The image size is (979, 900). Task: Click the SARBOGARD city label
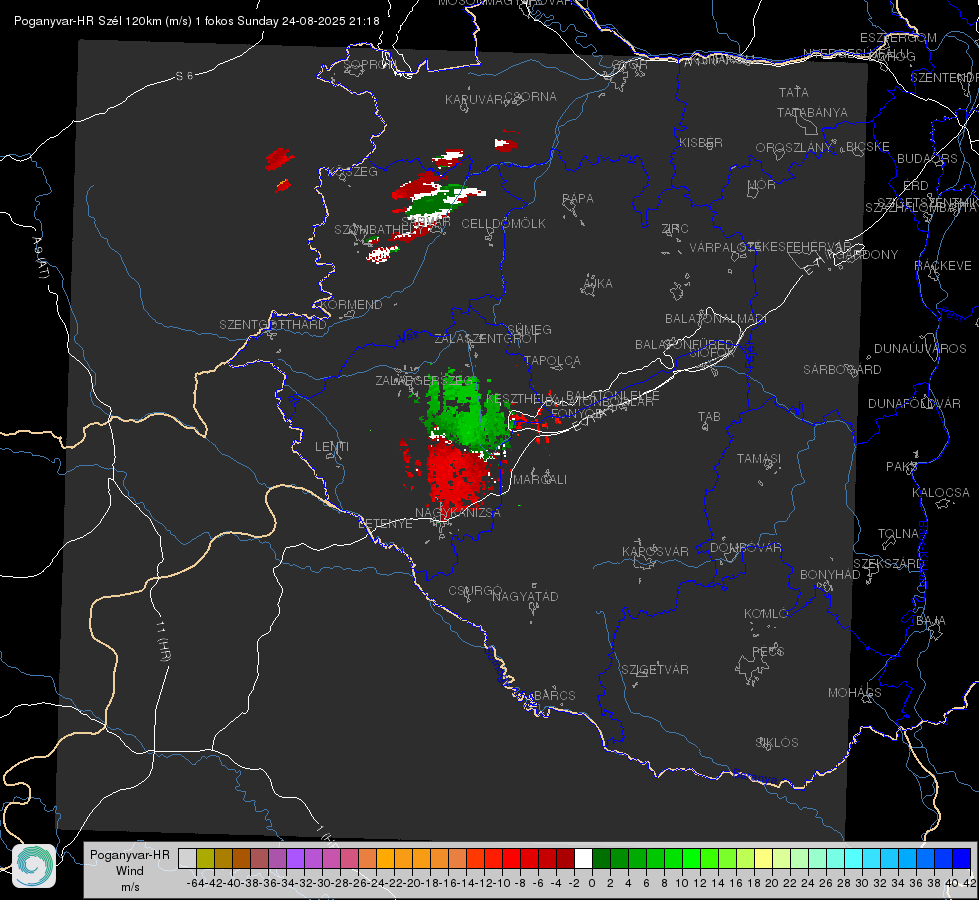click(842, 370)
